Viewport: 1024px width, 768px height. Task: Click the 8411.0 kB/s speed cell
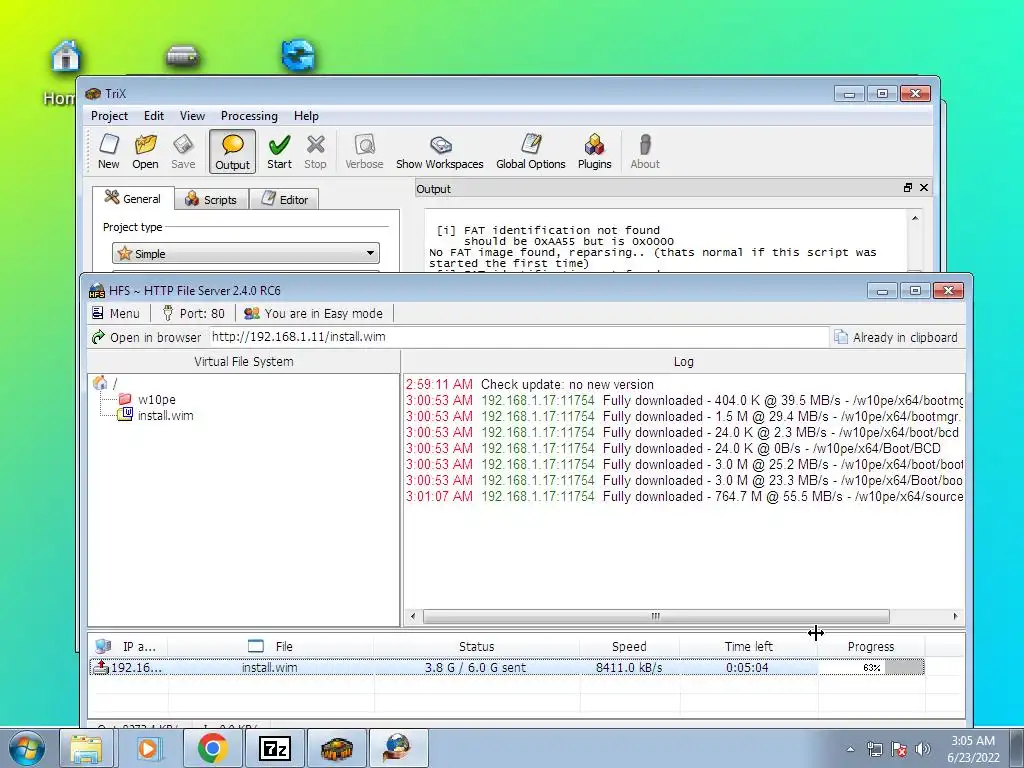click(629, 667)
